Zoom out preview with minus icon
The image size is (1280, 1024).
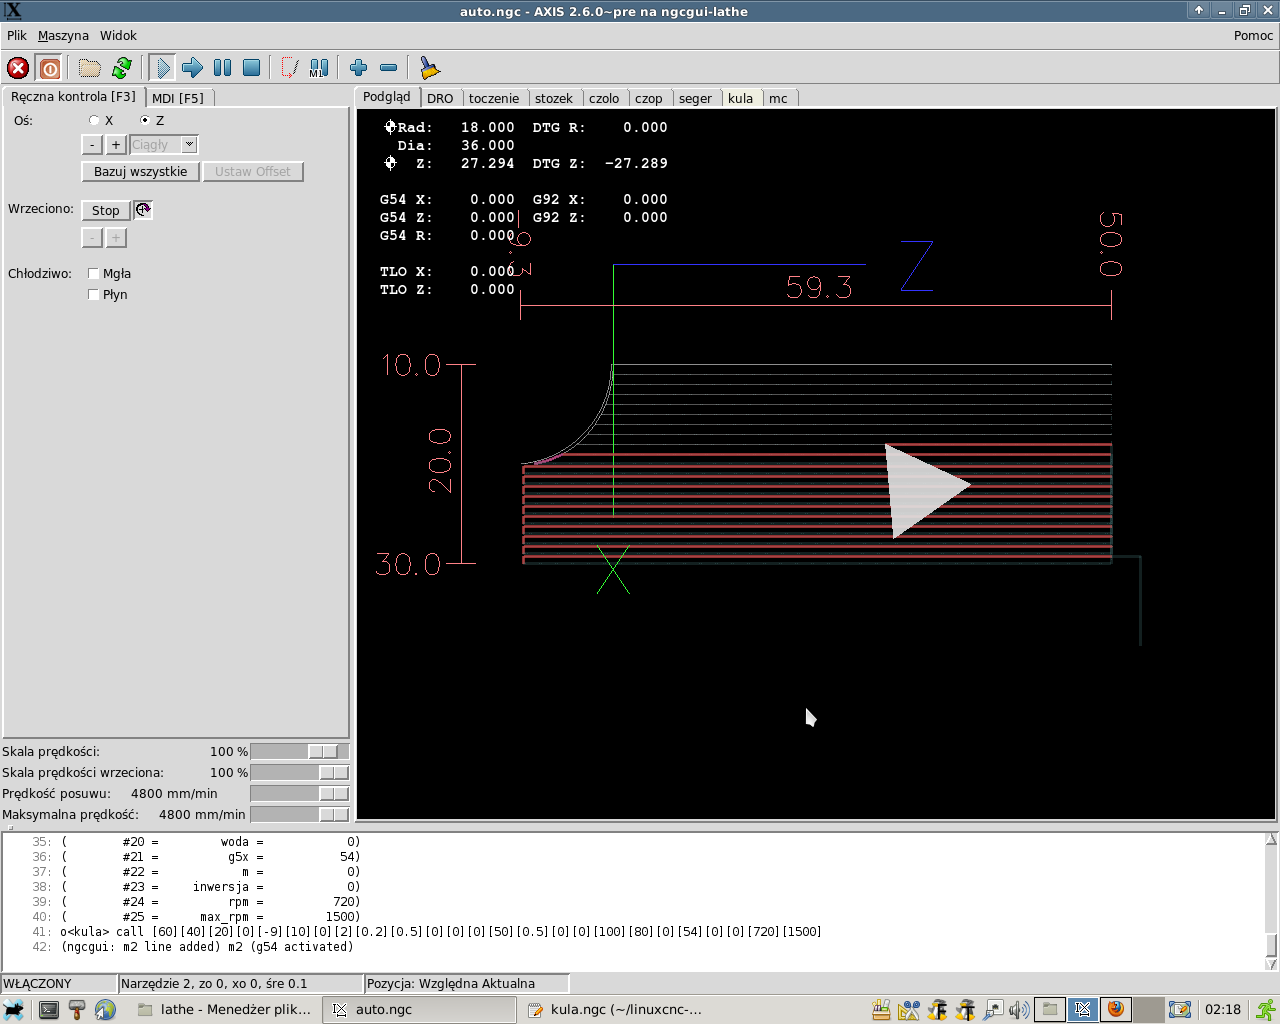[389, 68]
